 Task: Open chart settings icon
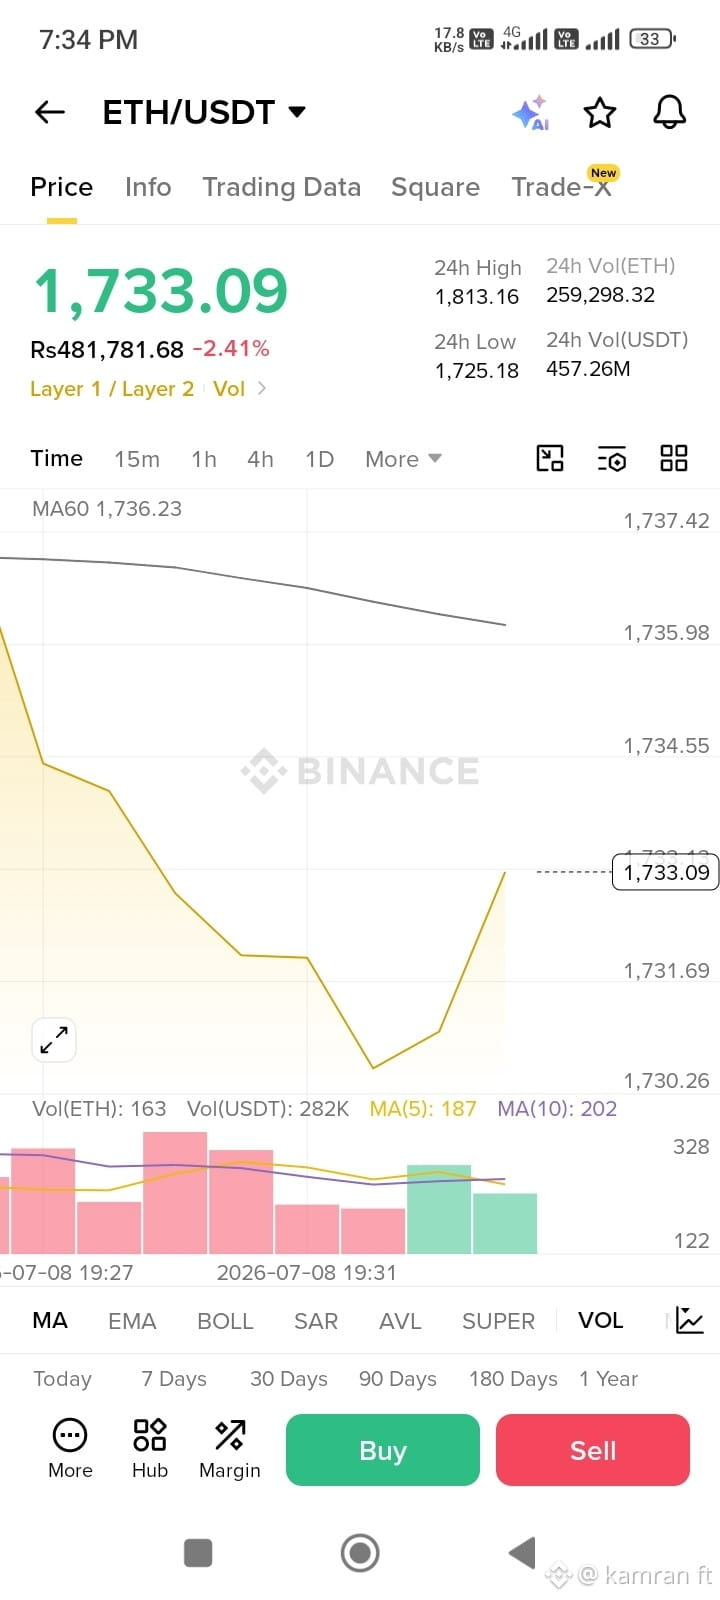[x=612, y=459]
